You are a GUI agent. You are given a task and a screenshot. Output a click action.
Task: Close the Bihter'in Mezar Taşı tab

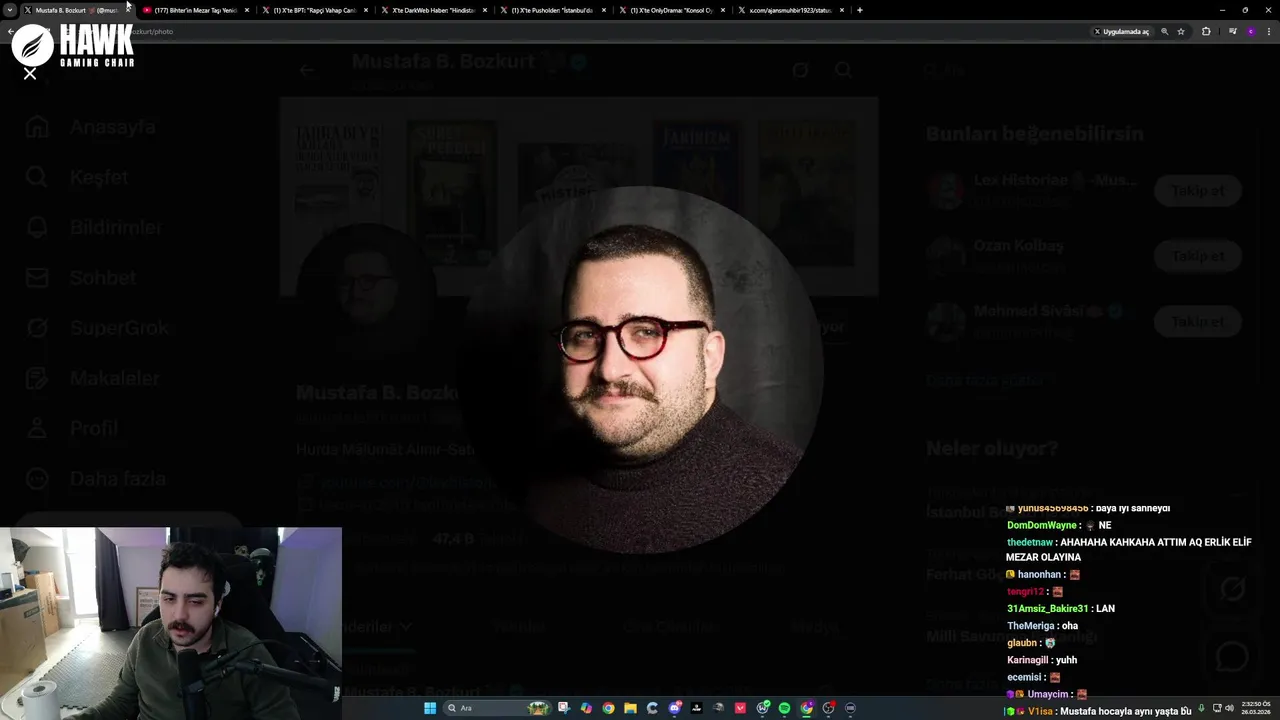tap(247, 10)
